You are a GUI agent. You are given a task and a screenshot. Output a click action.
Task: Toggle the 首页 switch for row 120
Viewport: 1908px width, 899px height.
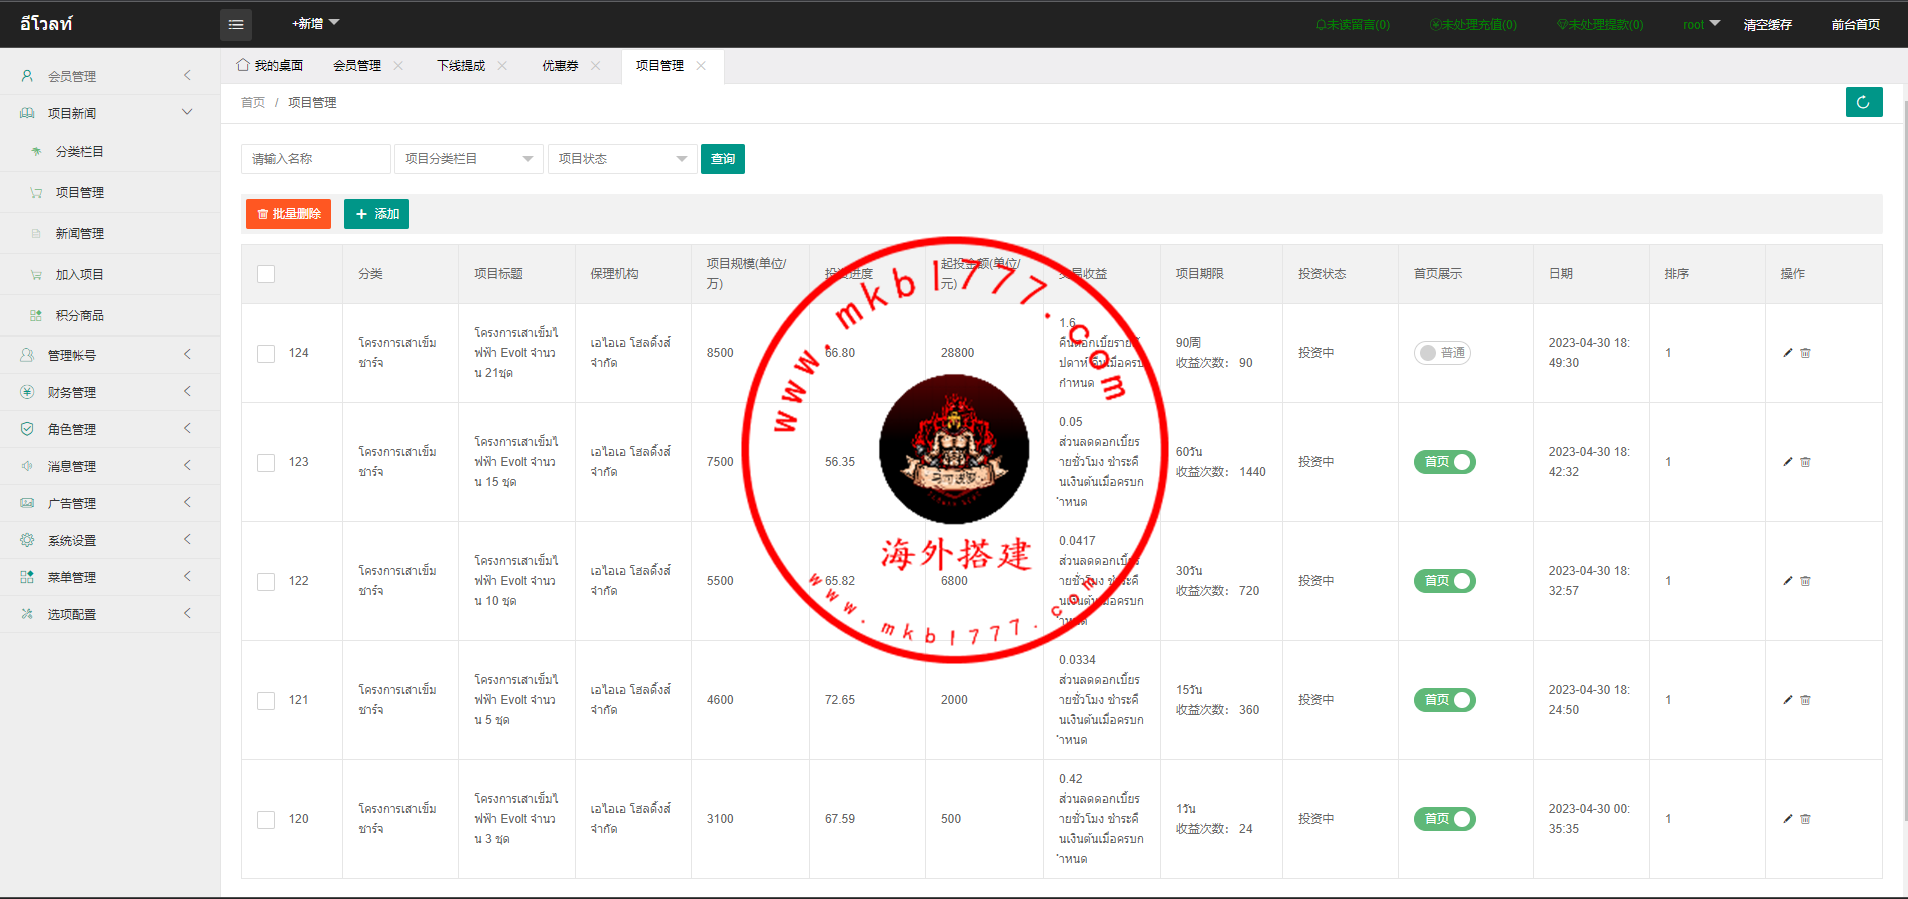click(x=1445, y=819)
